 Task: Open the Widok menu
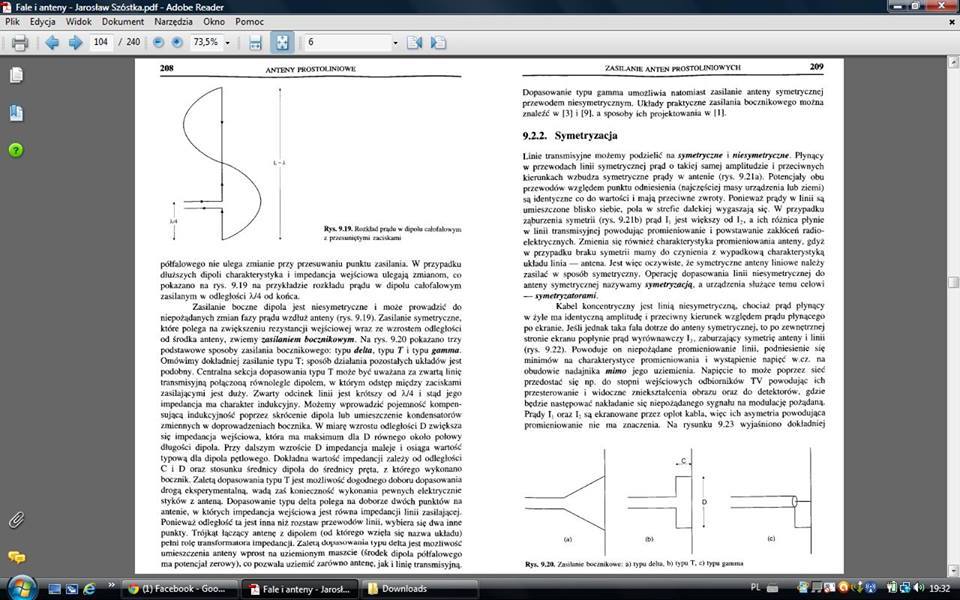pos(78,21)
